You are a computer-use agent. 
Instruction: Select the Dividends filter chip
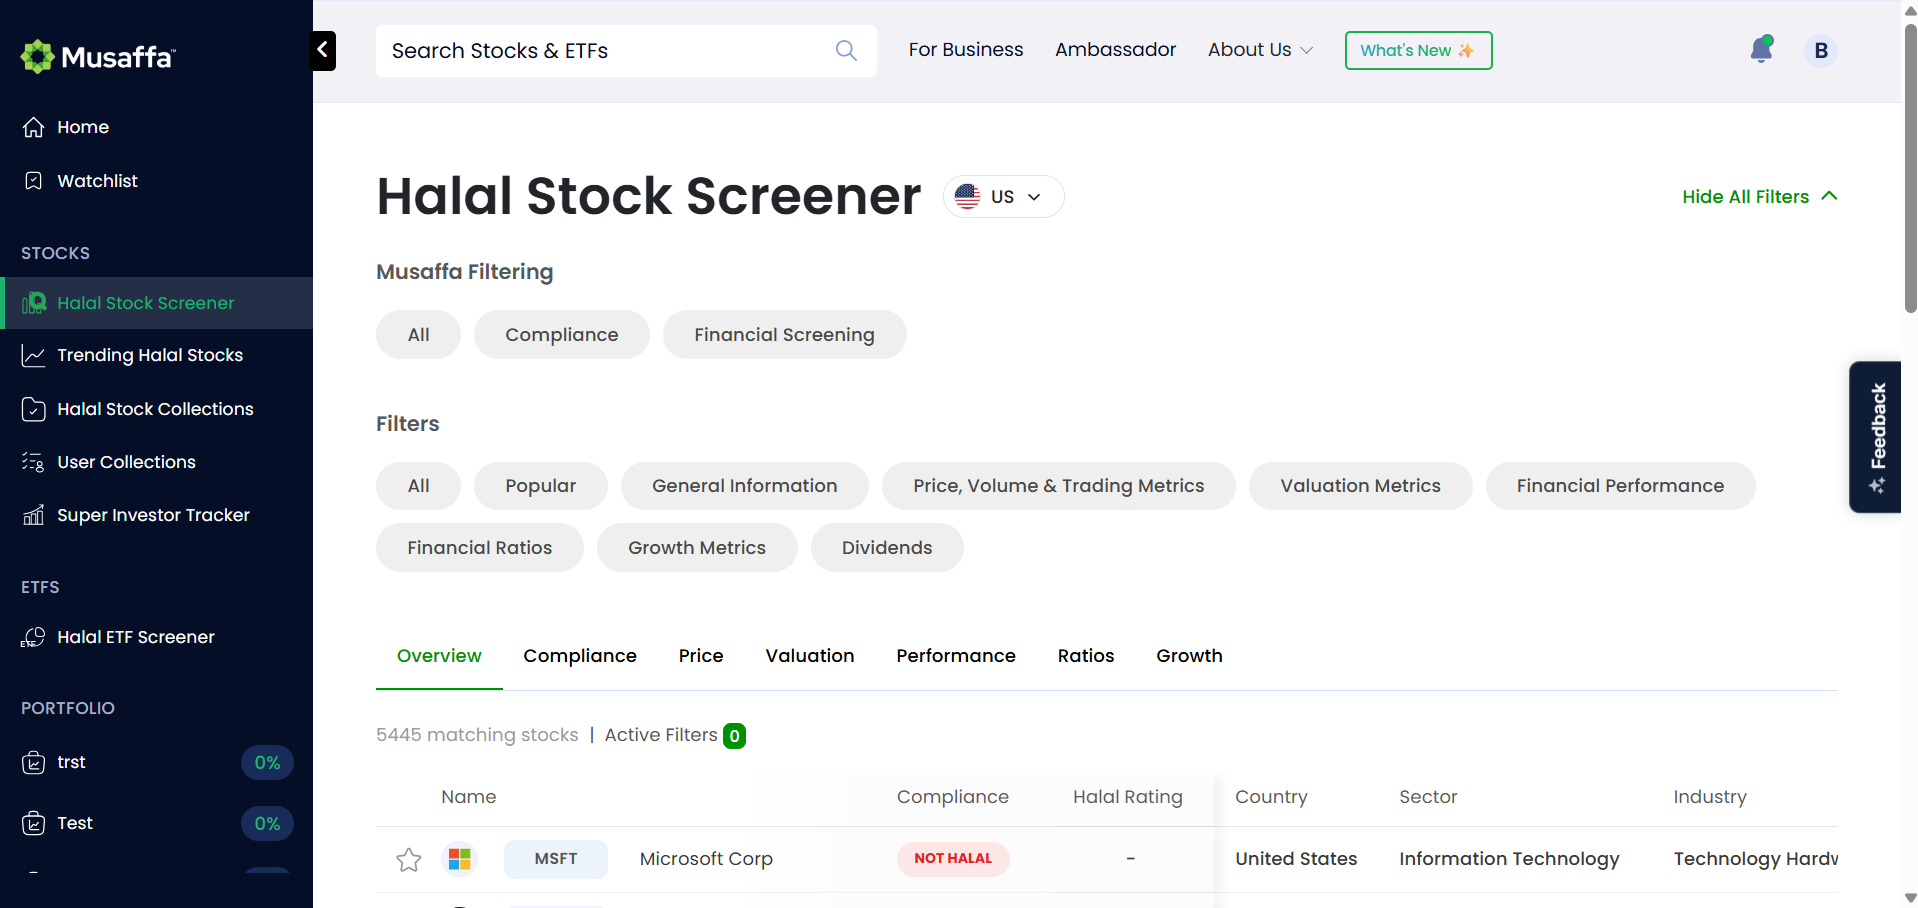[887, 548]
